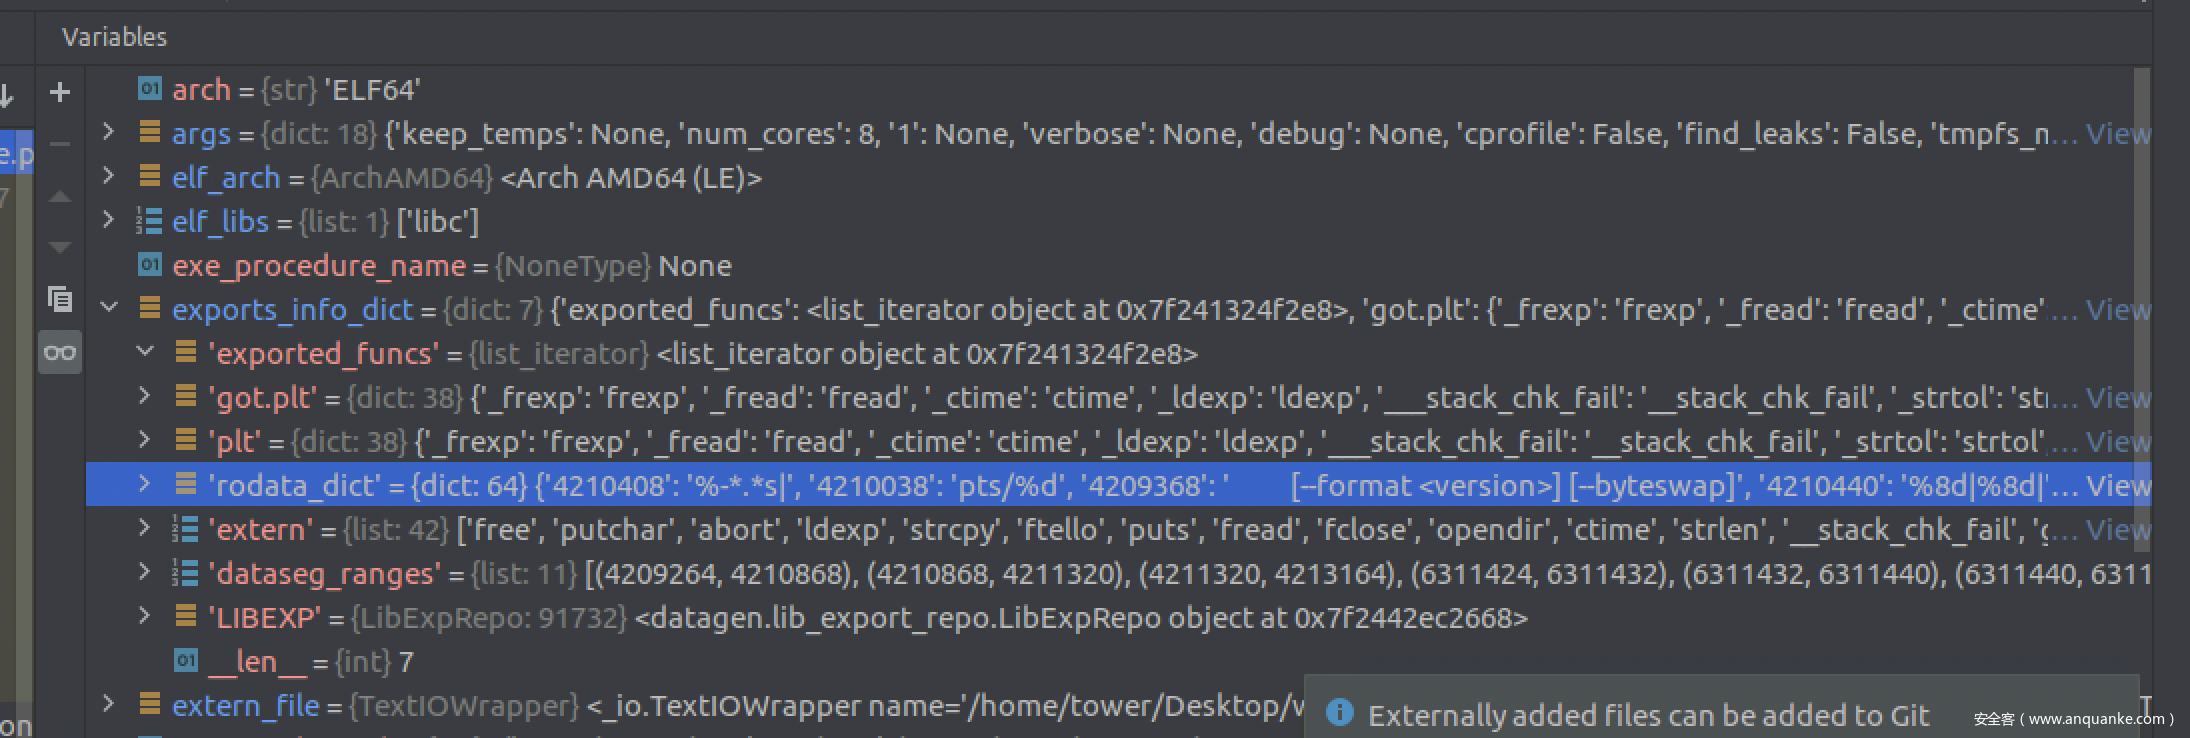Viewport: 2190px width, 738px height.
Task: Click the add new watch plus icon
Action: tap(60, 92)
